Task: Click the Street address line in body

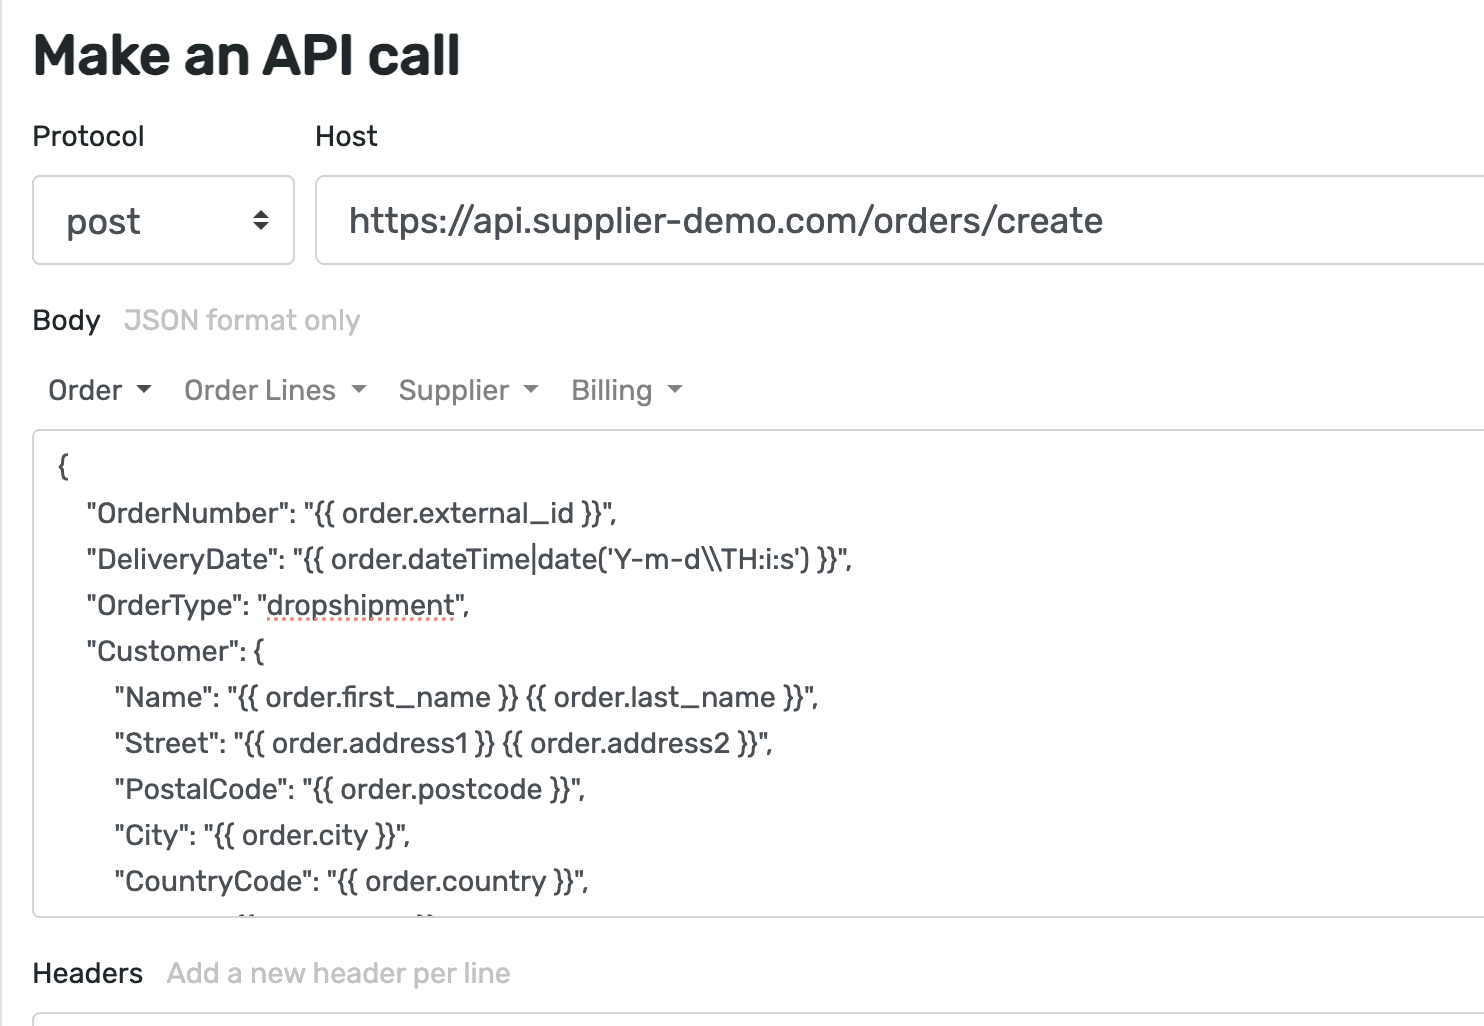Action: (x=443, y=744)
